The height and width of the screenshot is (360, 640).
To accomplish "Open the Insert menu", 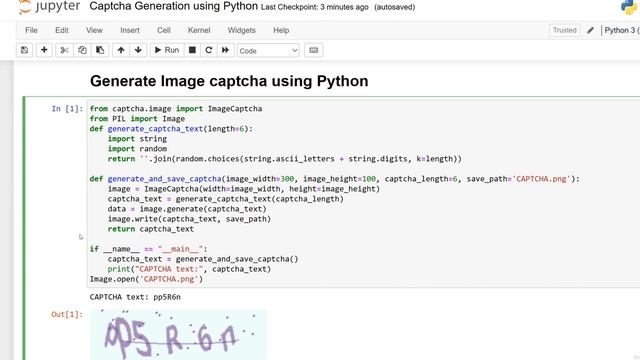I will point(130,30).
